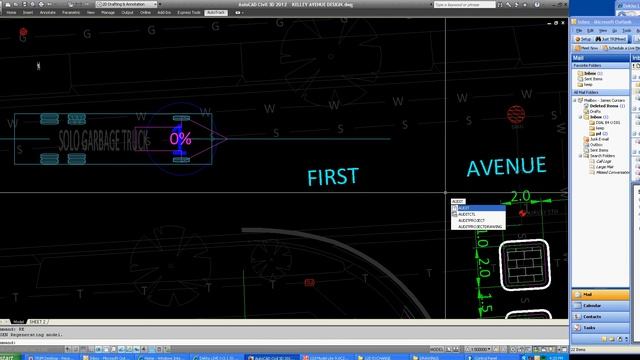Open the Junk E-mail folder

(596, 139)
